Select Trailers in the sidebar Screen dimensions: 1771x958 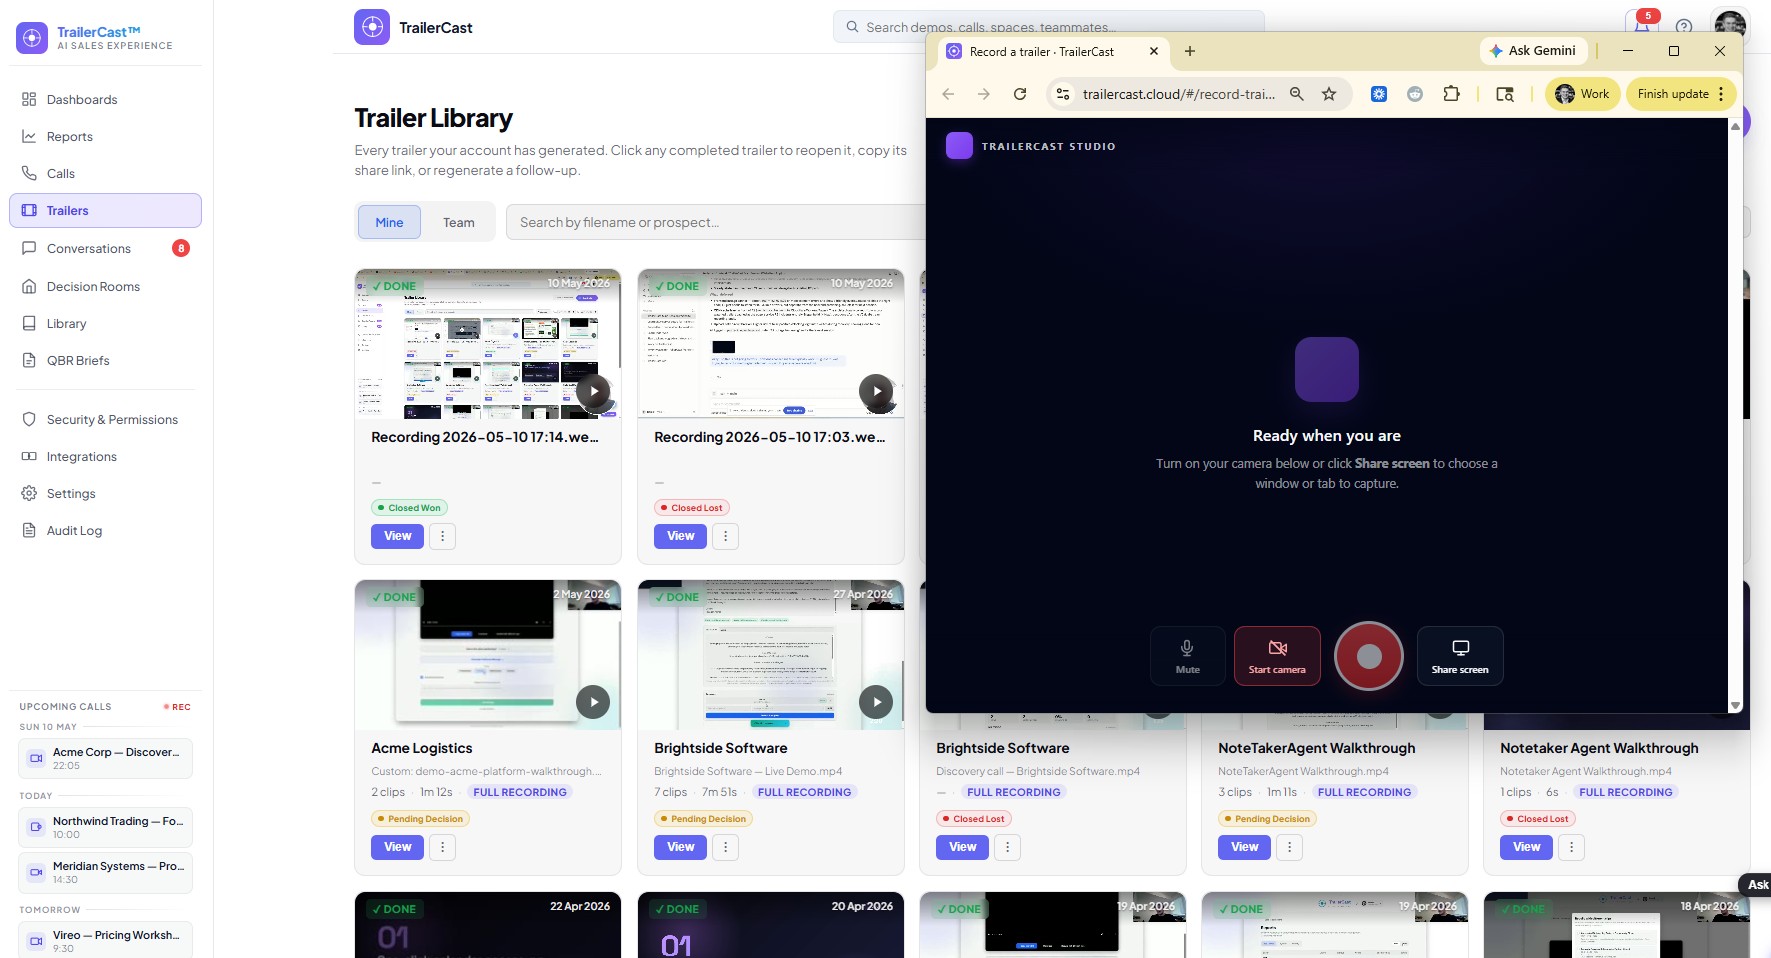105,210
